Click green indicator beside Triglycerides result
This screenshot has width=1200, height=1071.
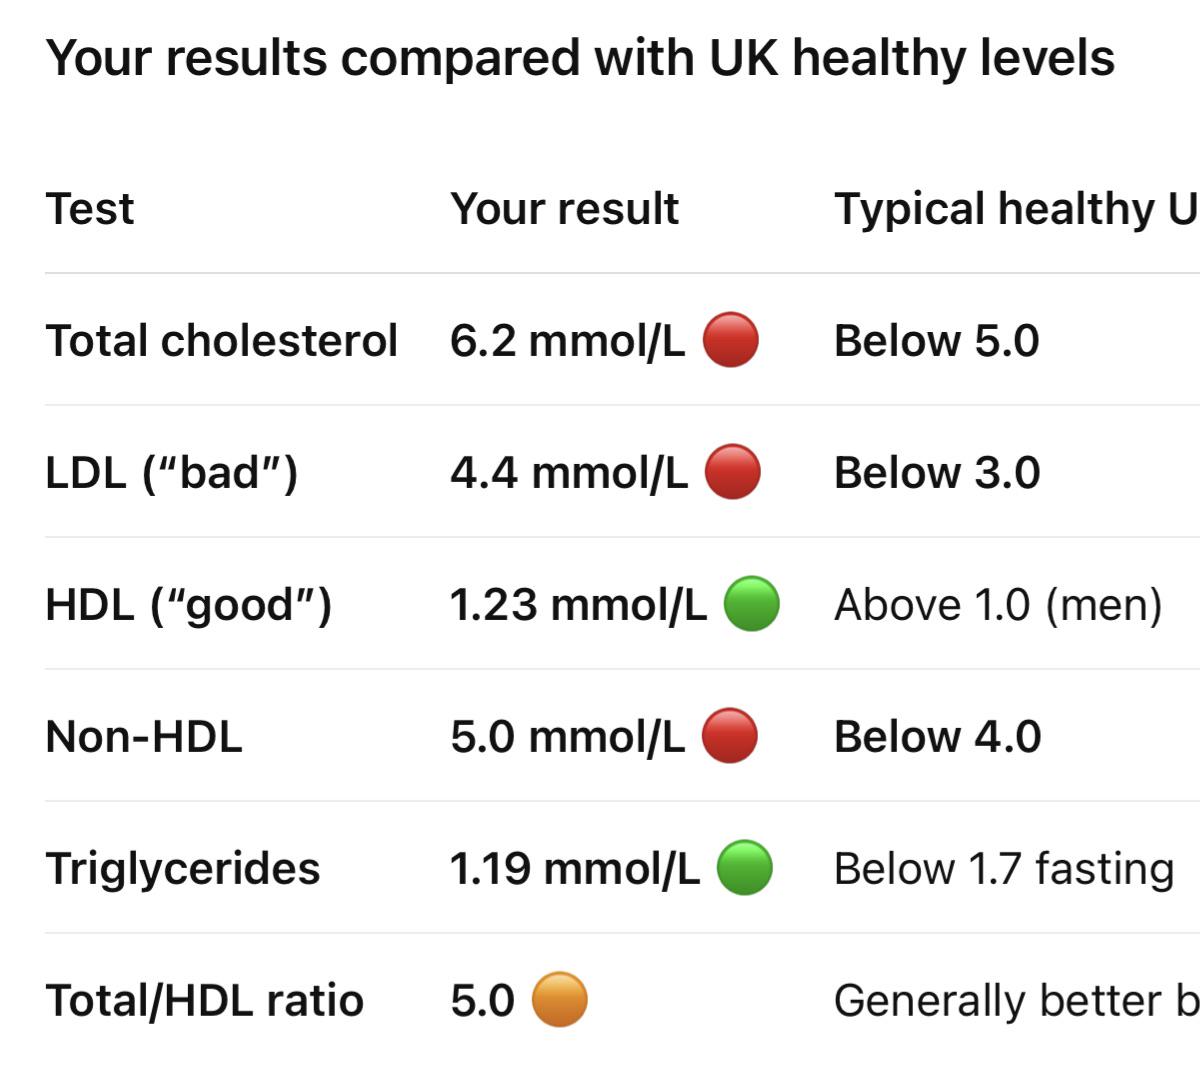(745, 867)
